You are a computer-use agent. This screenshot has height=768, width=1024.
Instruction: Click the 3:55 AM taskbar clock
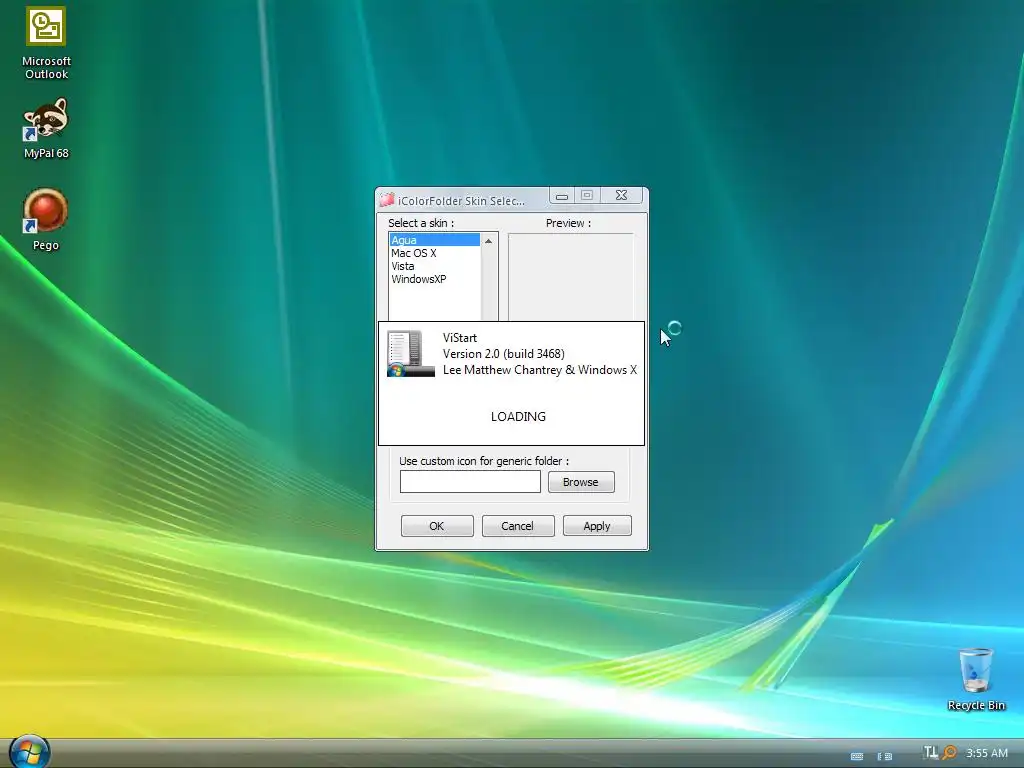point(987,753)
